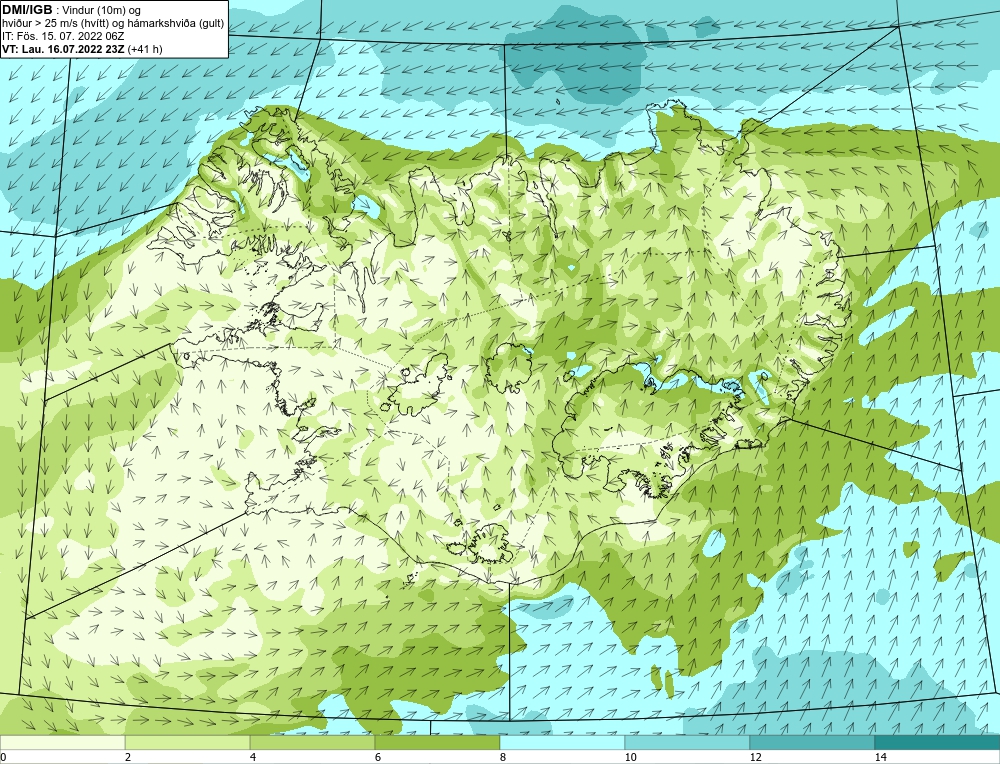Image resolution: width=1000 pixels, height=764 pixels.
Task: Click the scale label '4'
Action: [253, 757]
